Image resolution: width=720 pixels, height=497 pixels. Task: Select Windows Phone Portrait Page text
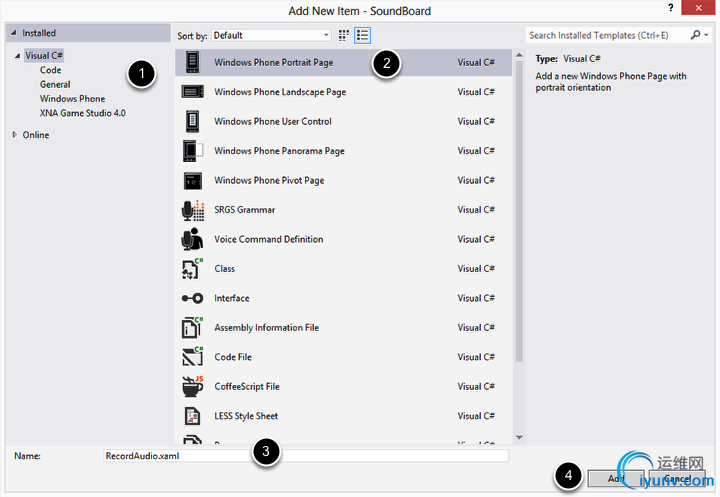274,62
